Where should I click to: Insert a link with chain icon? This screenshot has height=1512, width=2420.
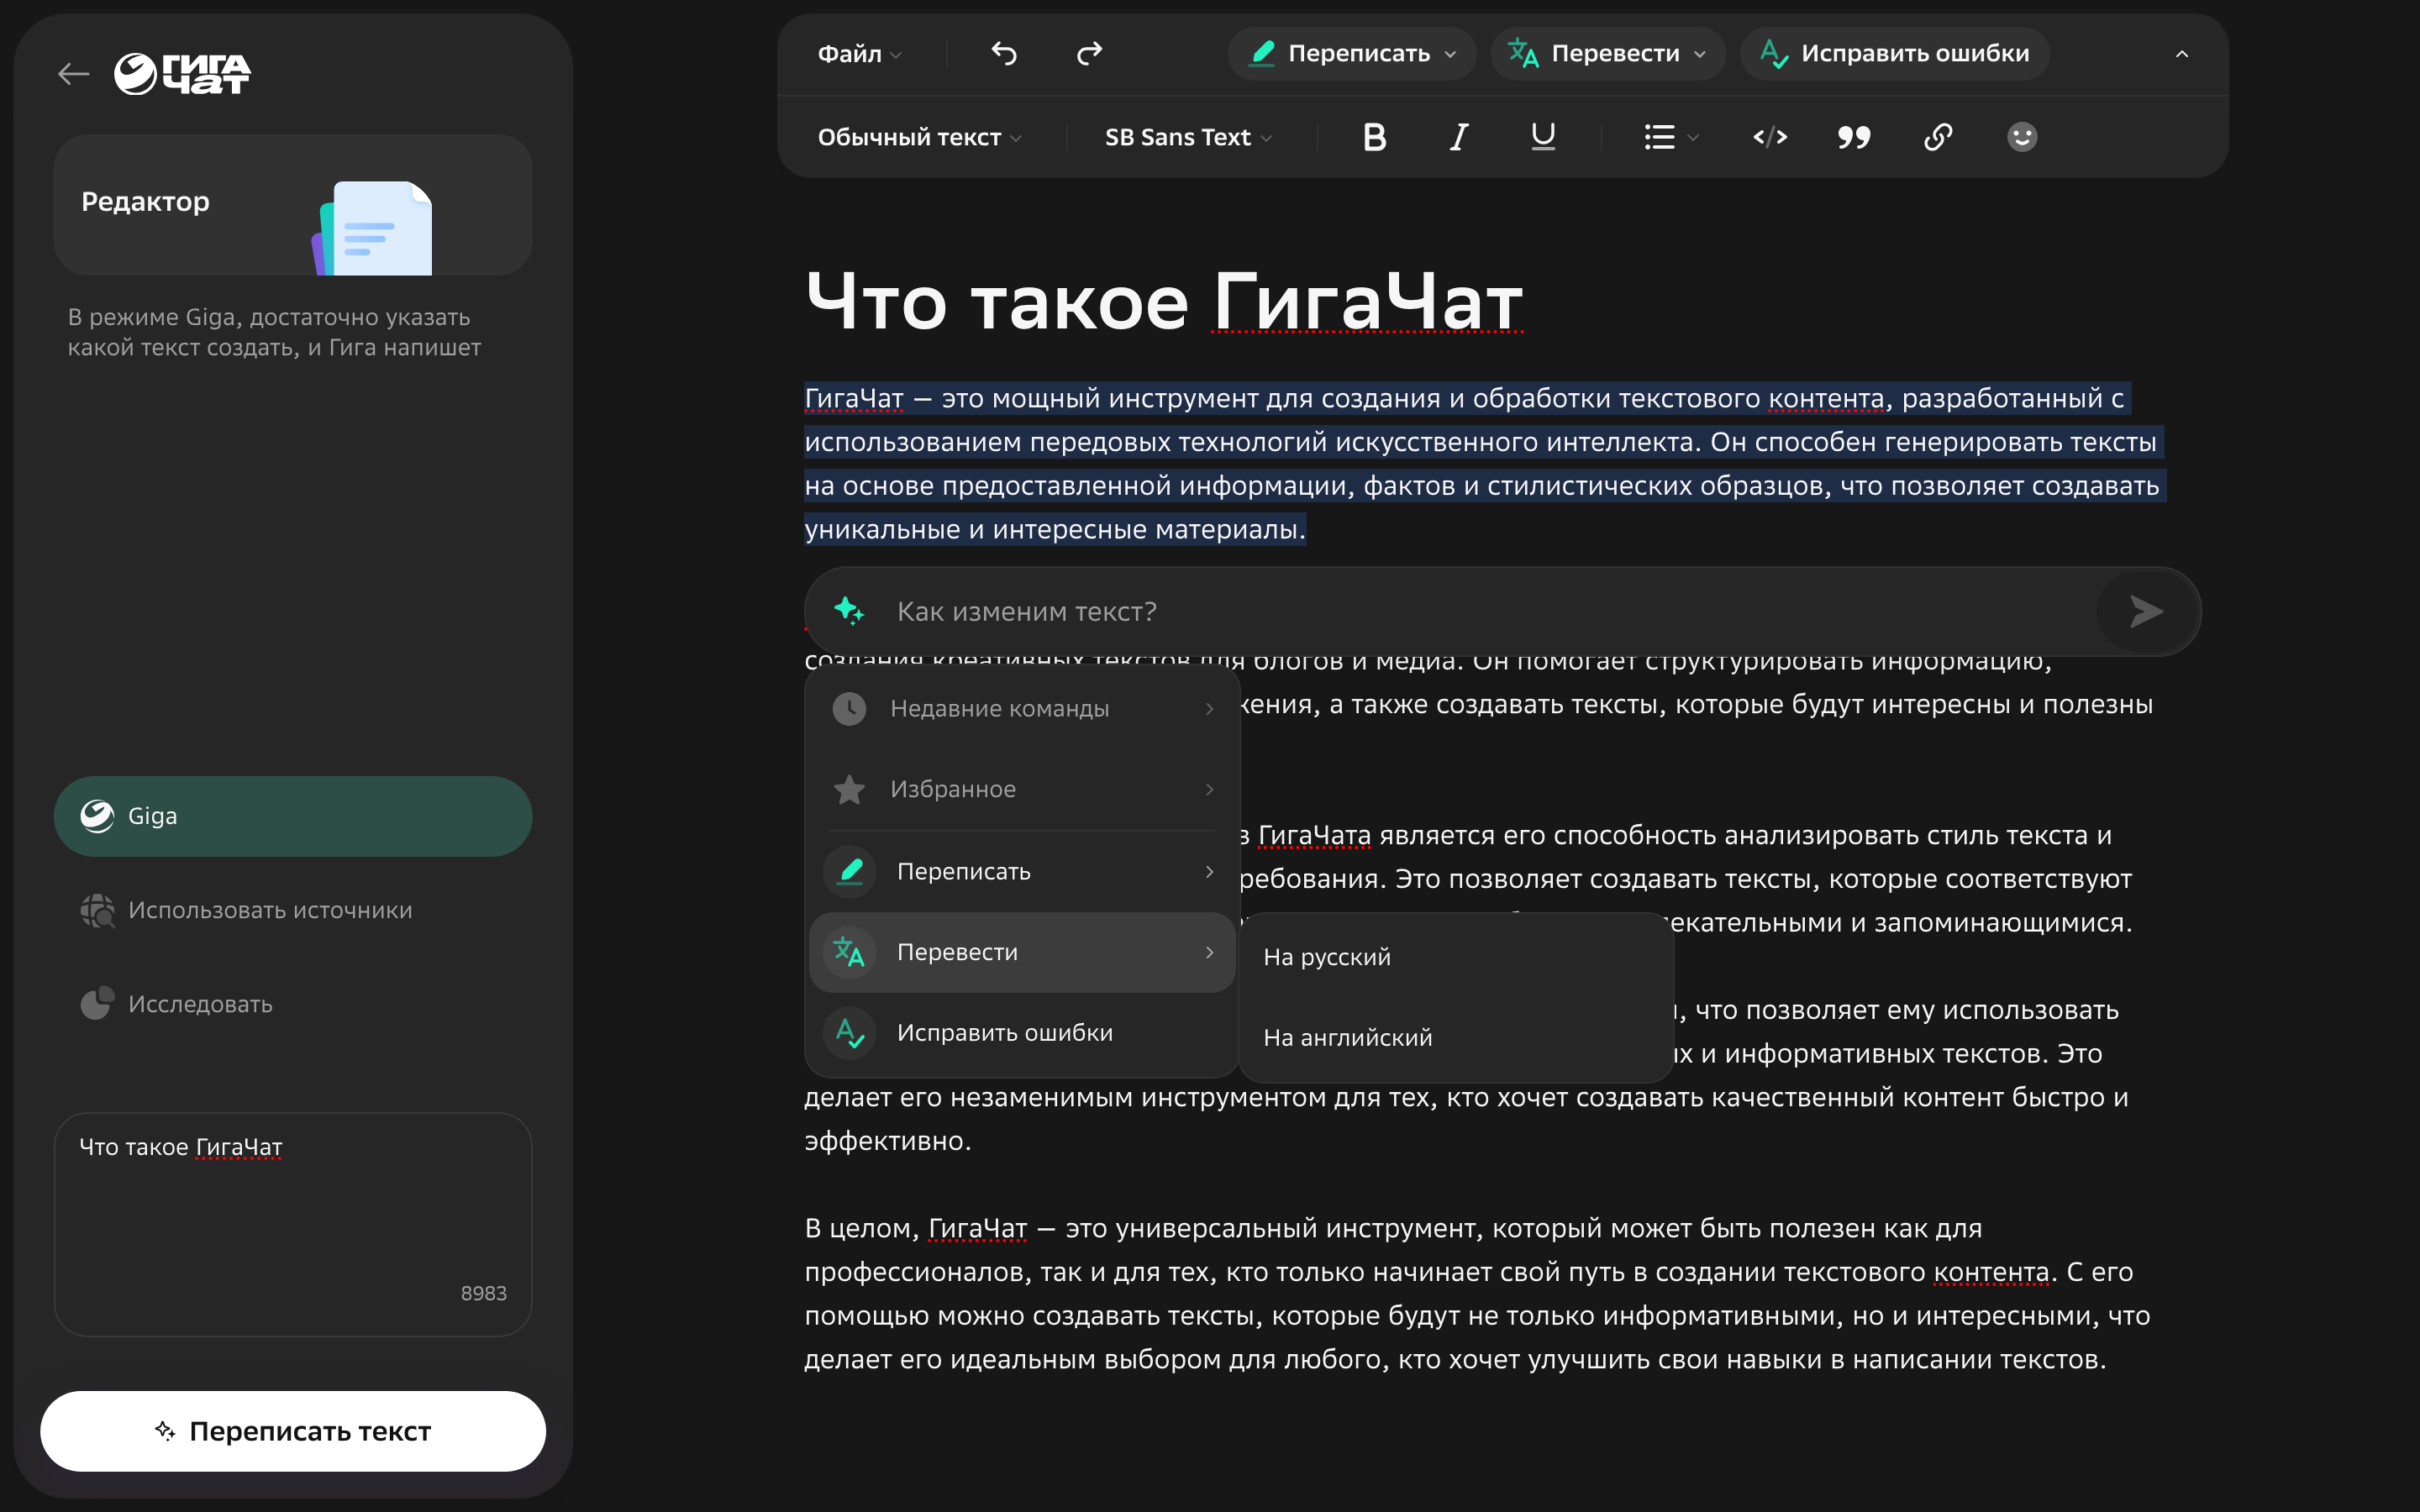pyautogui.click(x=1938, y=137)
